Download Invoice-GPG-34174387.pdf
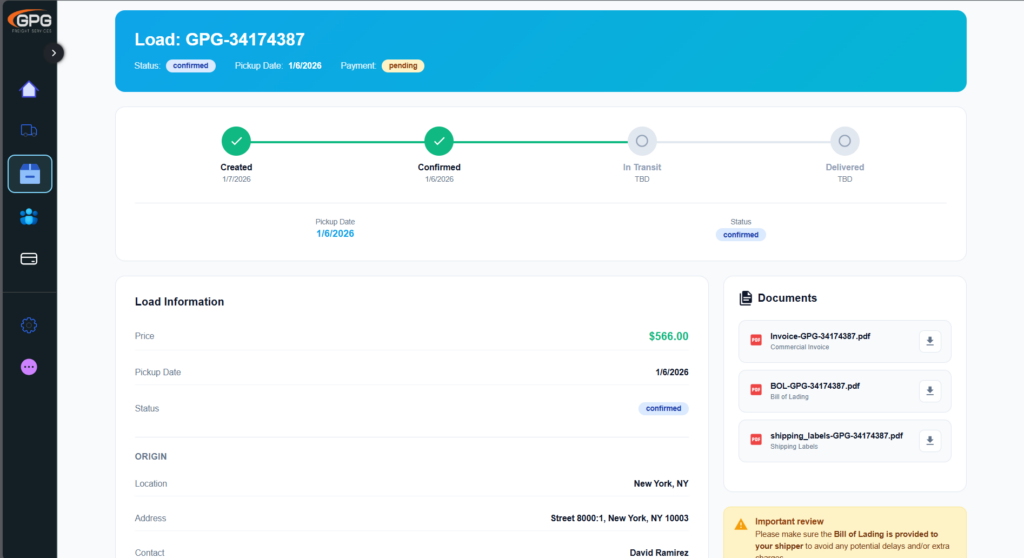This screenshot has width=1024, height=558. coord(930,341)
